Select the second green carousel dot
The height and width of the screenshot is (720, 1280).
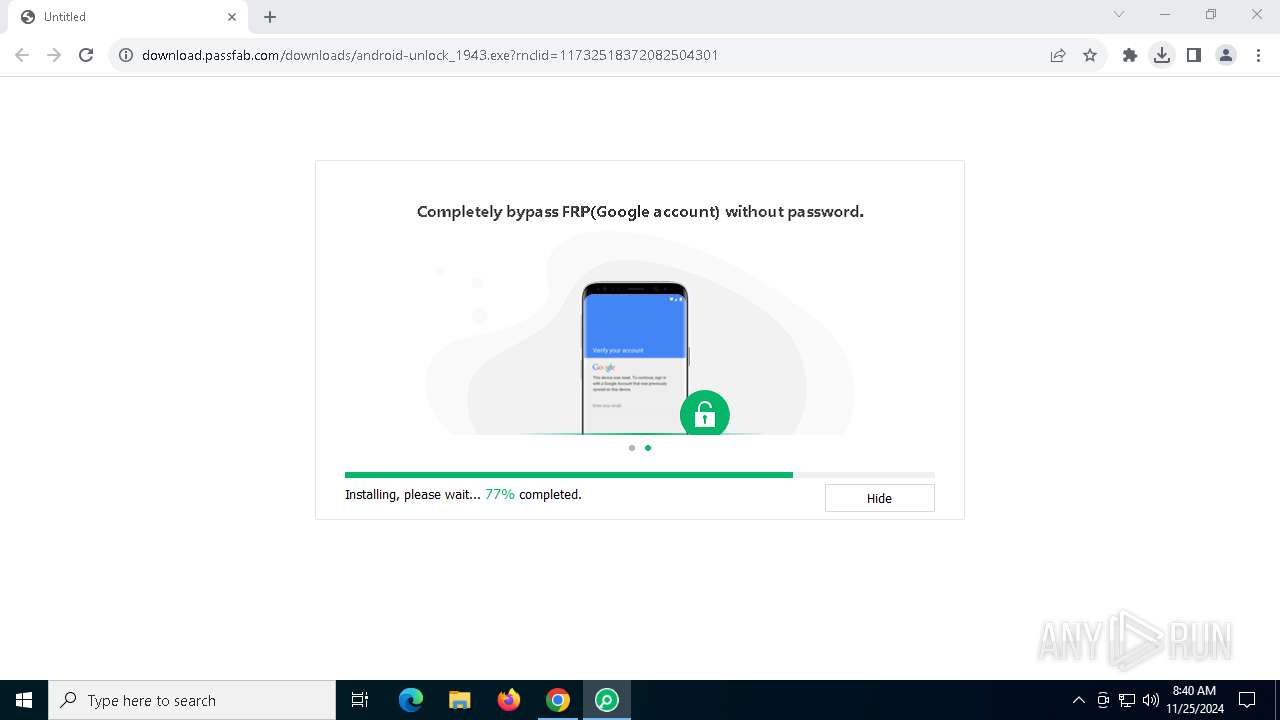click(648, 448)
